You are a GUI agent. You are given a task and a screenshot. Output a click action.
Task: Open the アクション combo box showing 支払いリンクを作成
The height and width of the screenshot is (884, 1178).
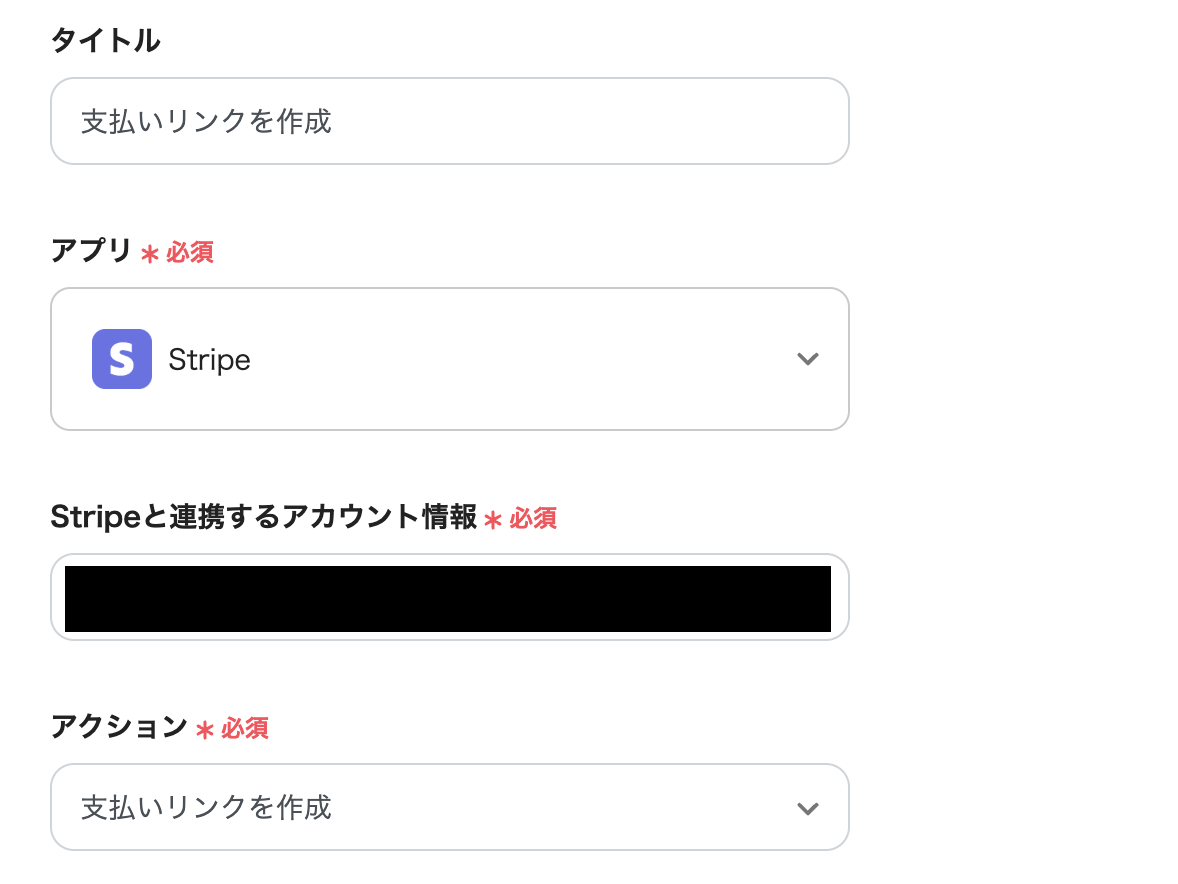pos(449,808)
